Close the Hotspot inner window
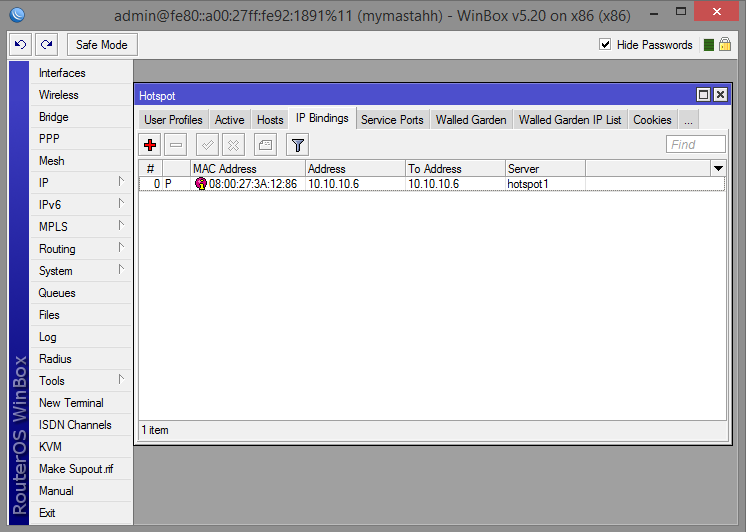 tap(720, 95)
